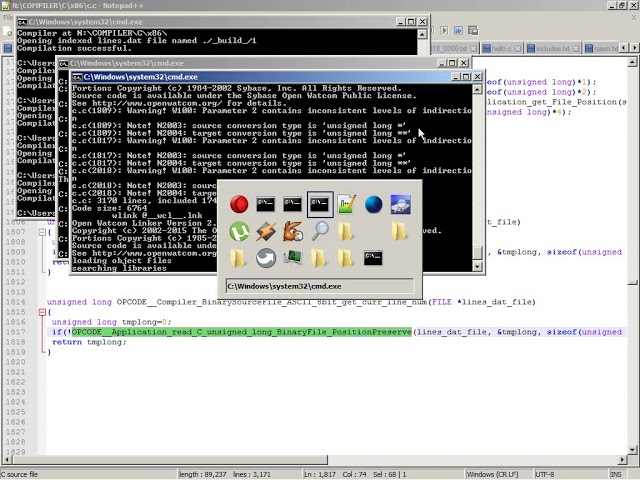The image size is (640, 480).
Task: Click the highlighted cmd icon in switcher
Action: tap(320, 204)
